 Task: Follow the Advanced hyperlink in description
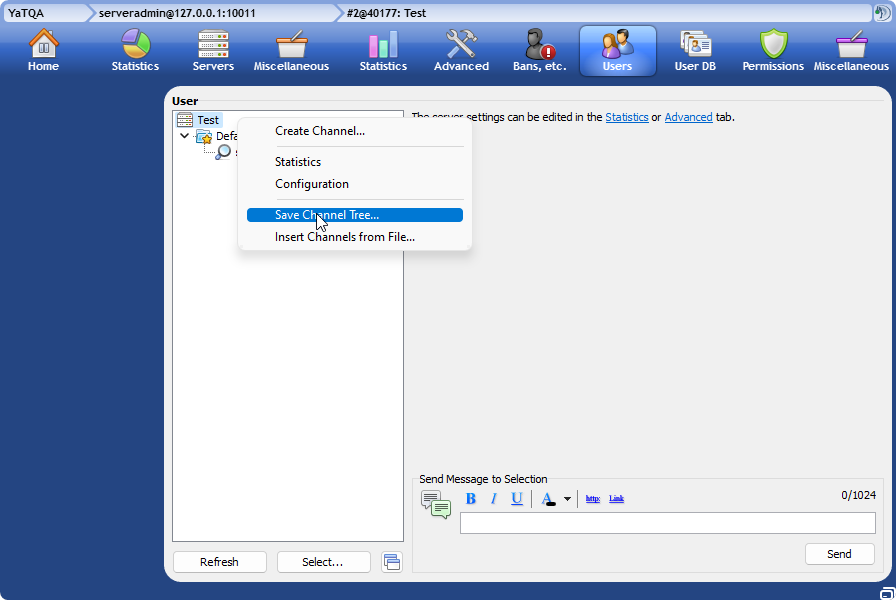[x=688, y=117]
